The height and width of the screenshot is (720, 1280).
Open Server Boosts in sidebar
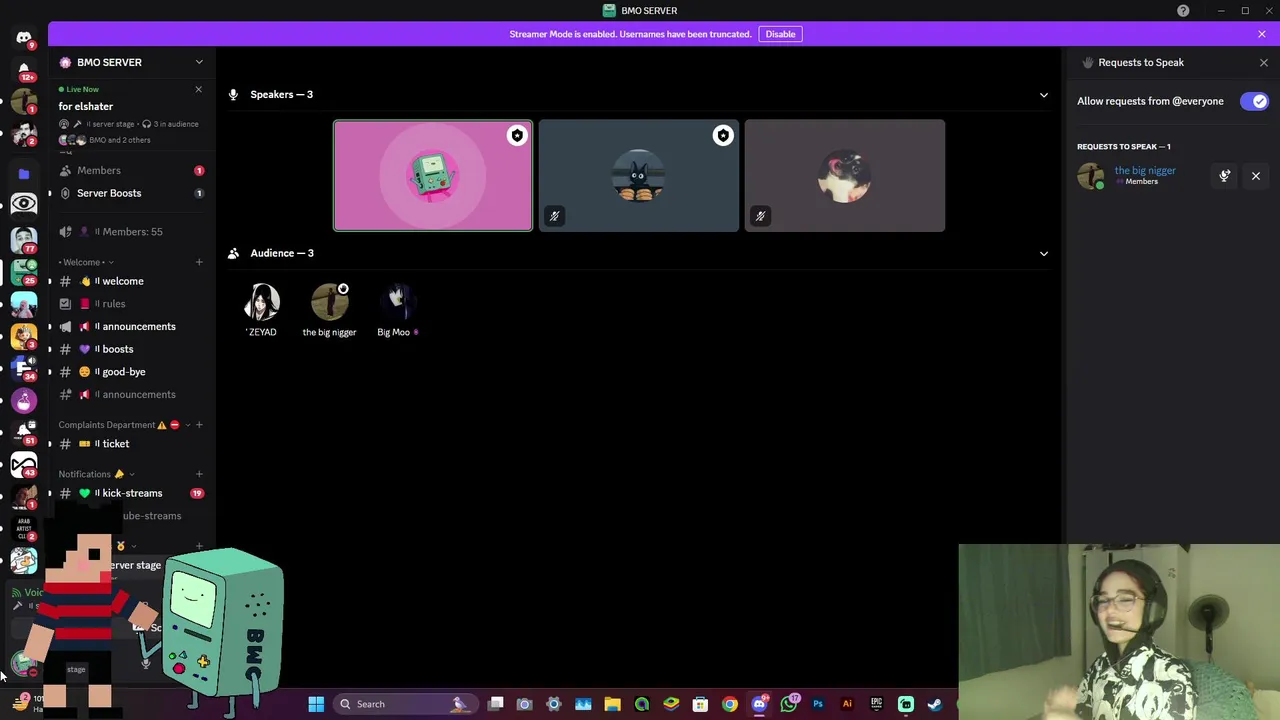tap(131, 193)
